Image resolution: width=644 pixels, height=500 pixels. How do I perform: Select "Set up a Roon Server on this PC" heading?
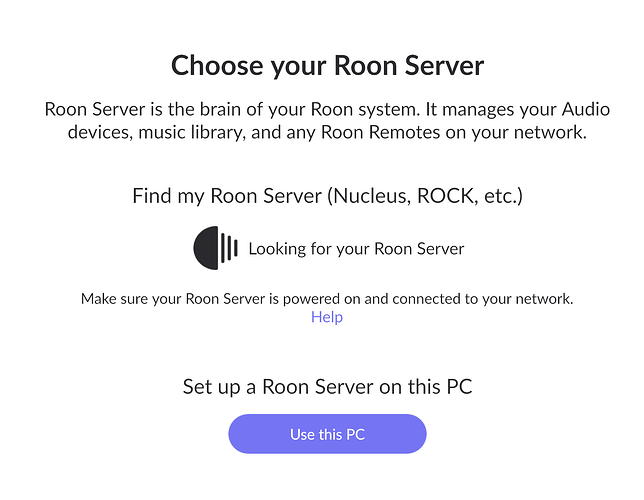pos(327,386)
